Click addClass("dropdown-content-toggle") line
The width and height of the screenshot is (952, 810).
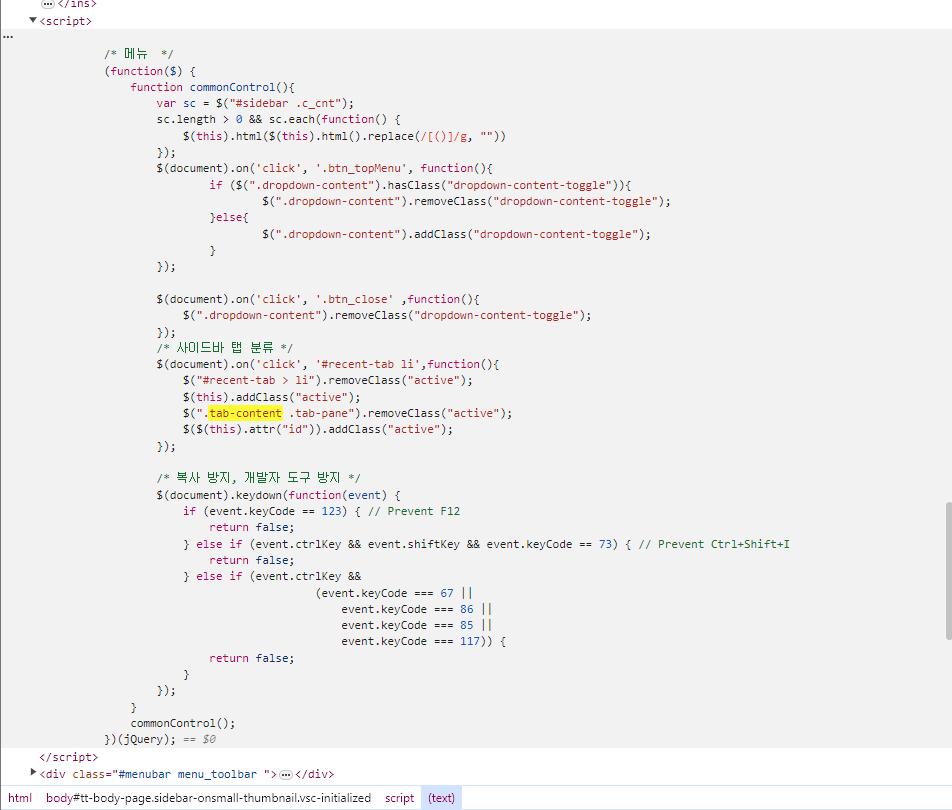pyautogui.click(x=457, y=234)
